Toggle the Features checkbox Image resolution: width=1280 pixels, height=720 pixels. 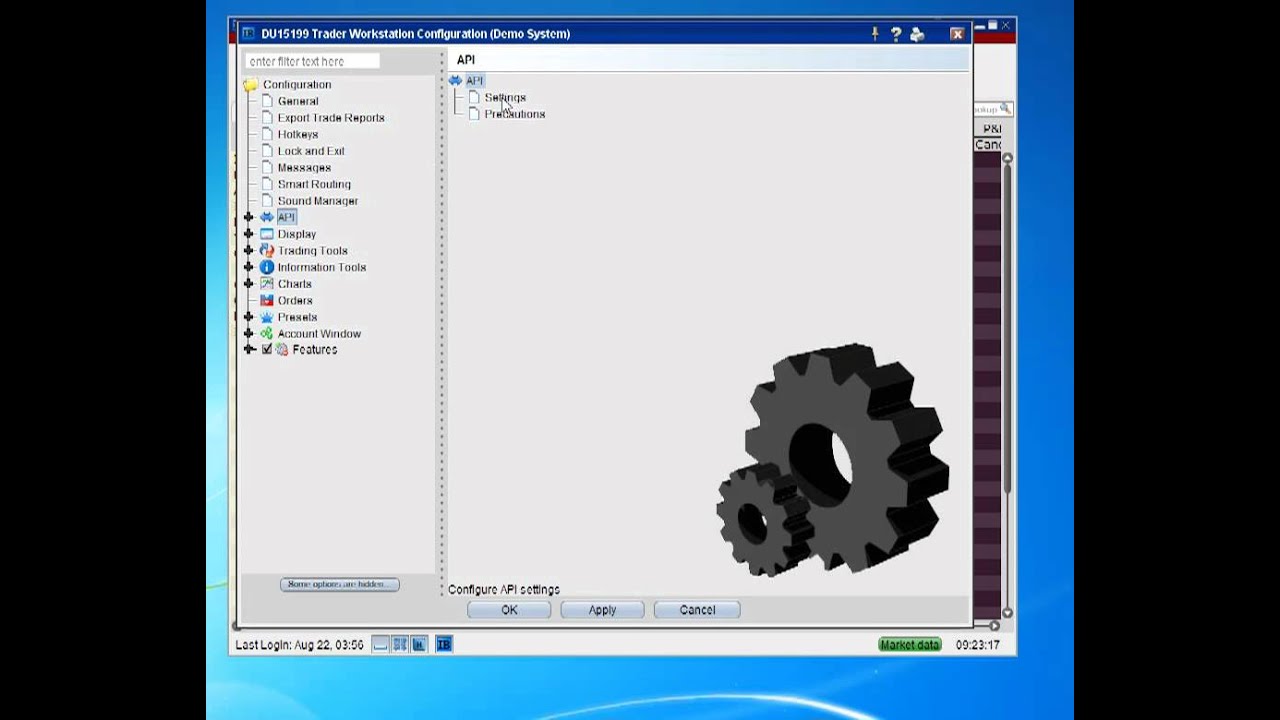click(267, 350)
